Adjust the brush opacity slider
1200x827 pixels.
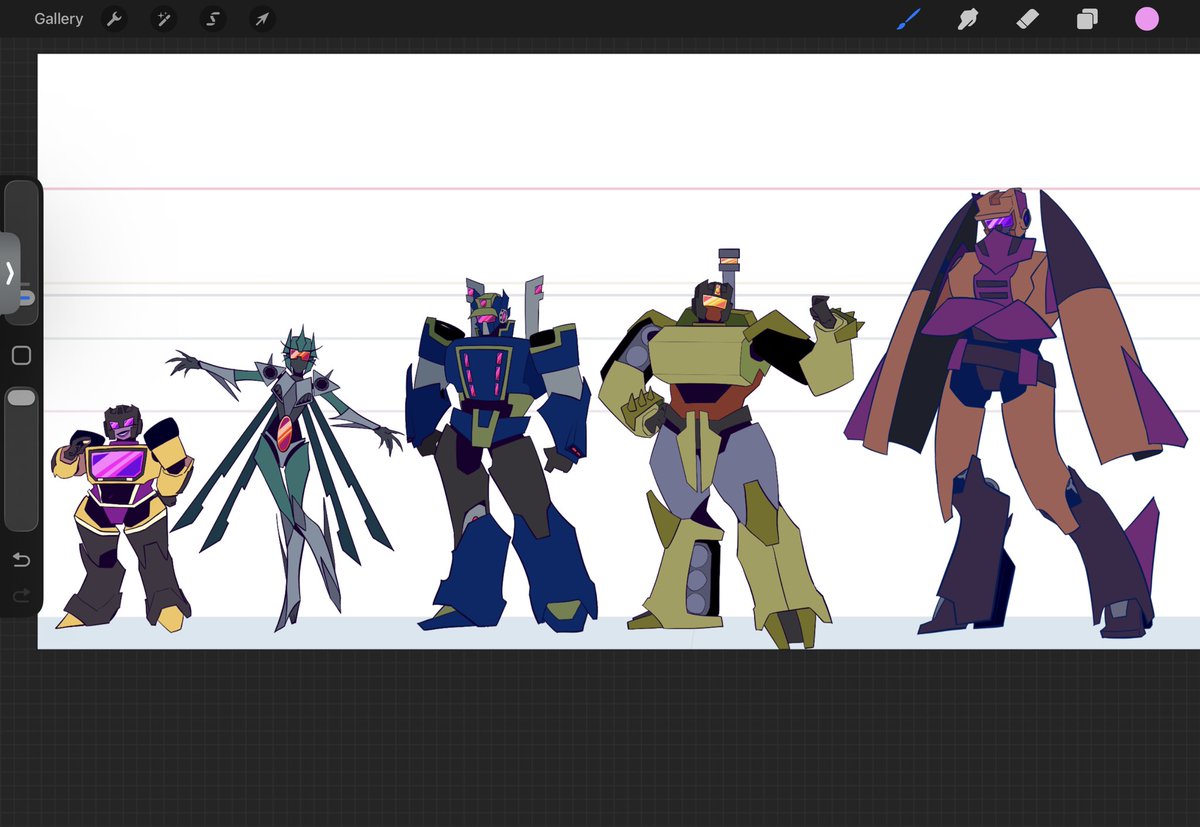(21, 458)
